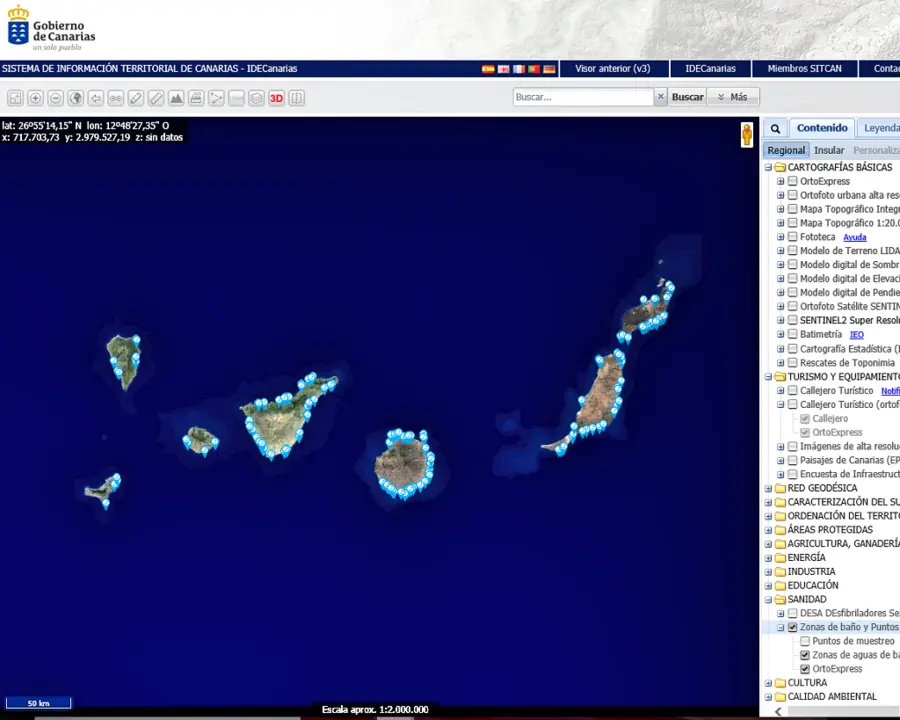The width and height of the screenshot is (900, 720).
Task: Click the 50 km scale bar
Action: tap(38, 703)
